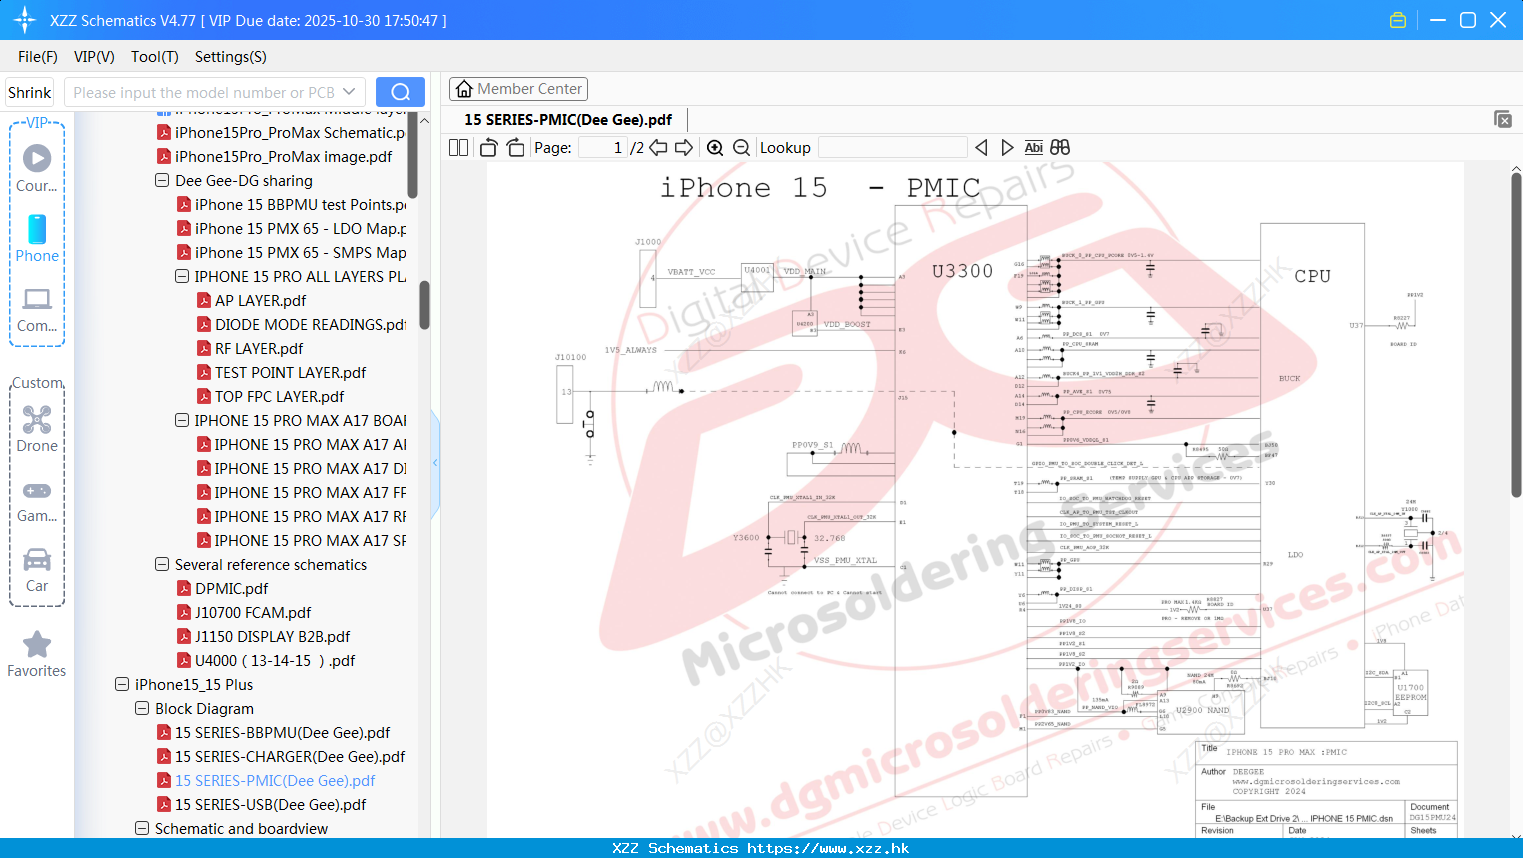Open the File(F) menu
1523x858 pixels.
pyautogui.click(x=38, y=57)
